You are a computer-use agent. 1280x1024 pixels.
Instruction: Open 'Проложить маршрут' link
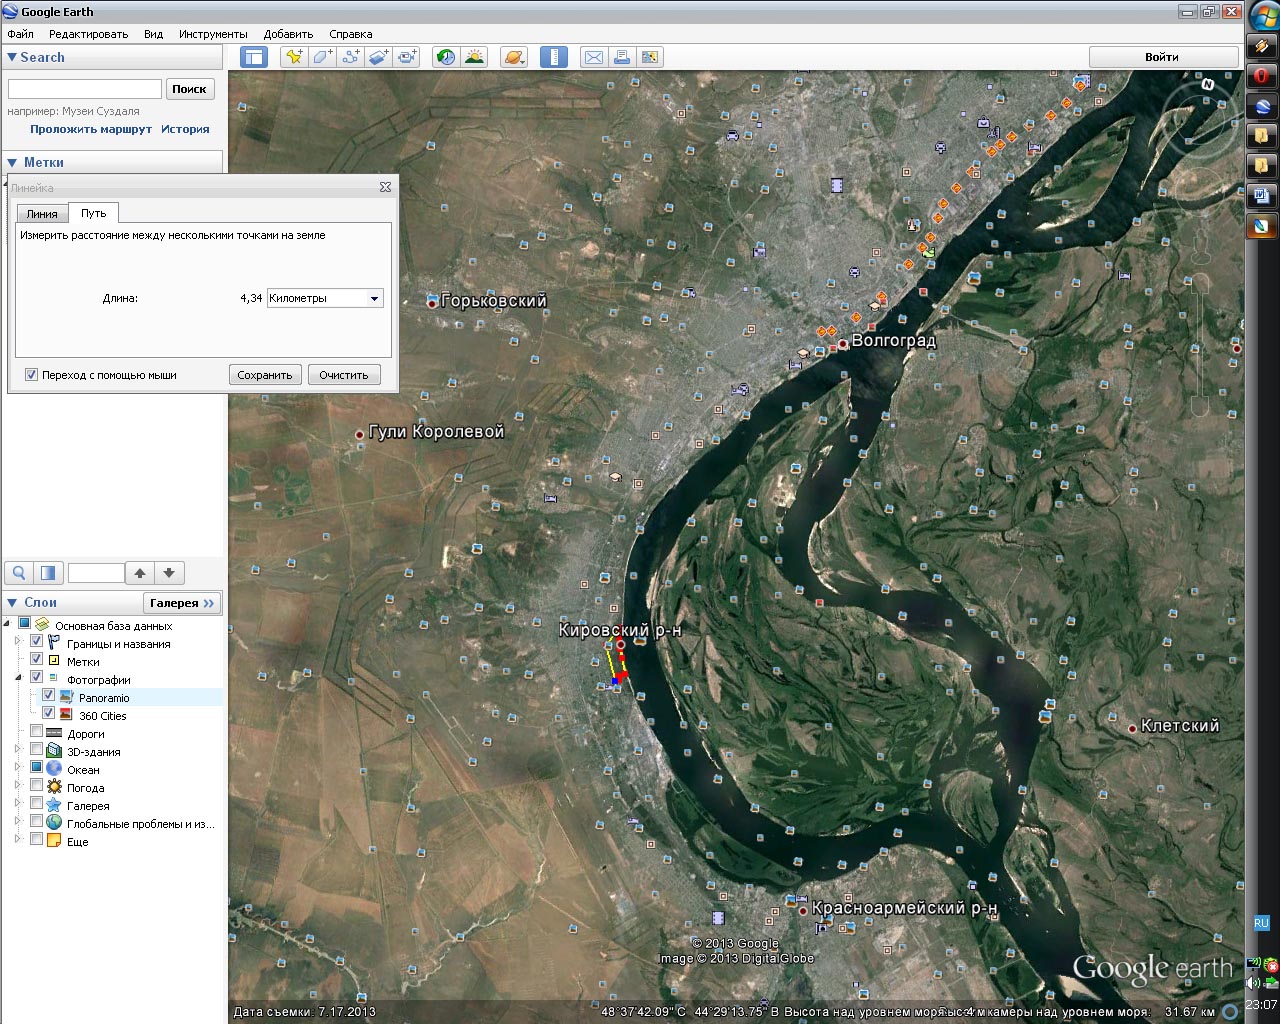(x=91, y=129)
